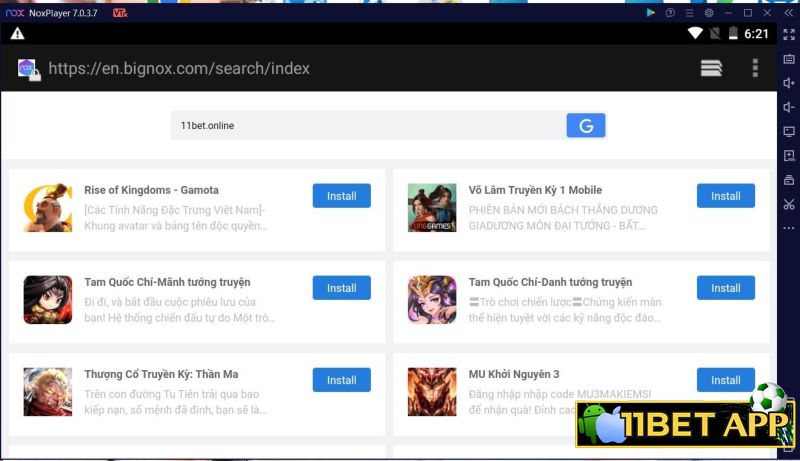Open the Nox hamburger menu in title bar
Image resolution: width=800 pixels, height=461 pixels.
689,13
